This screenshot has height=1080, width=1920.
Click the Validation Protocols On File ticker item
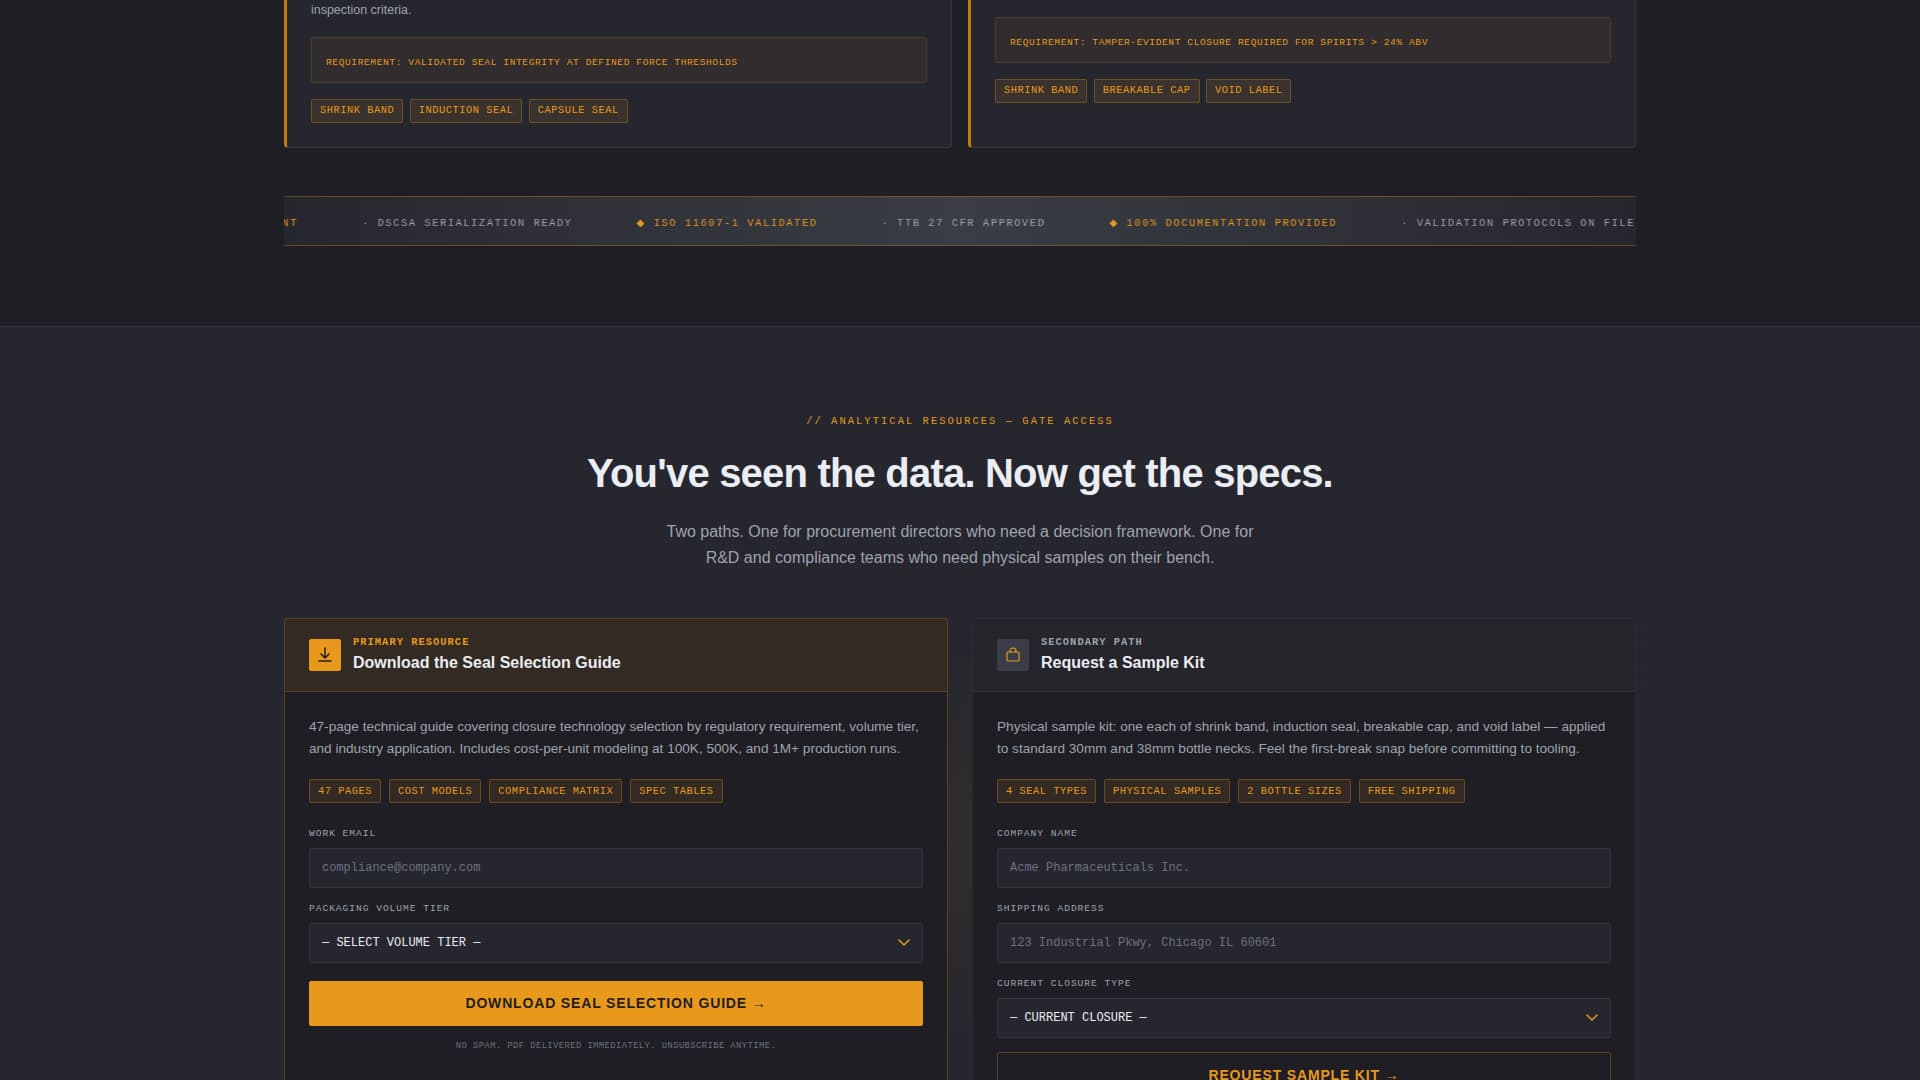coord(1518,223)
